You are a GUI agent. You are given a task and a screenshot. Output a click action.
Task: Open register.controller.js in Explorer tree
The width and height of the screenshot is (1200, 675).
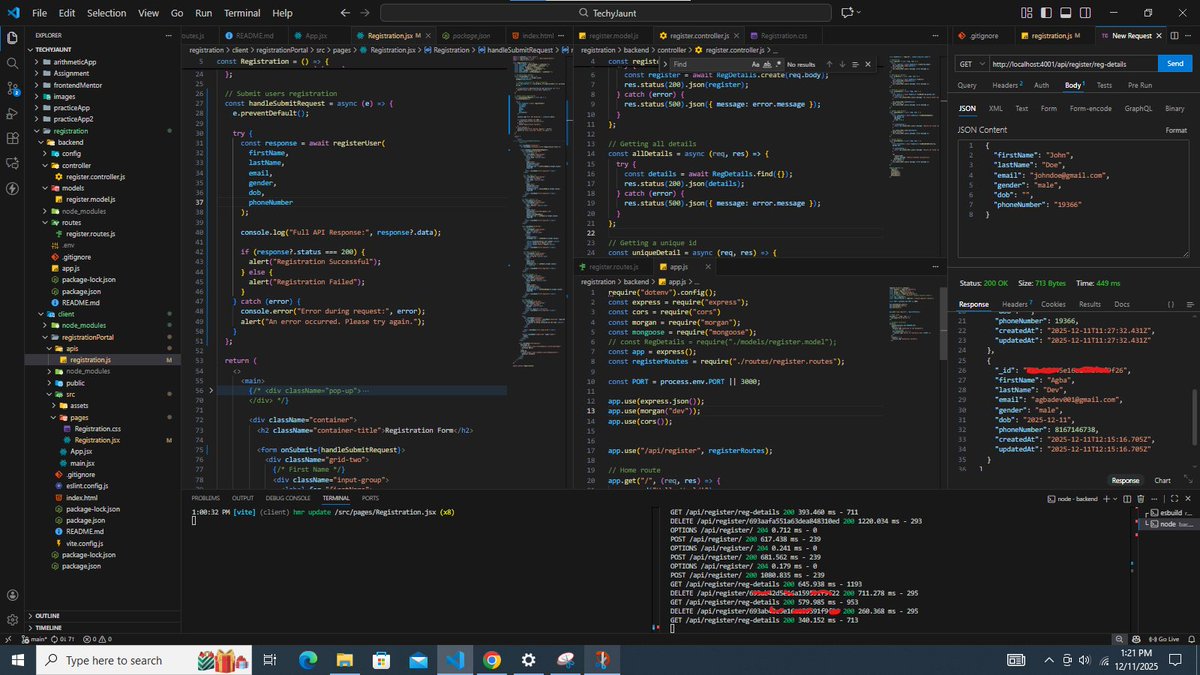point(95,176)
